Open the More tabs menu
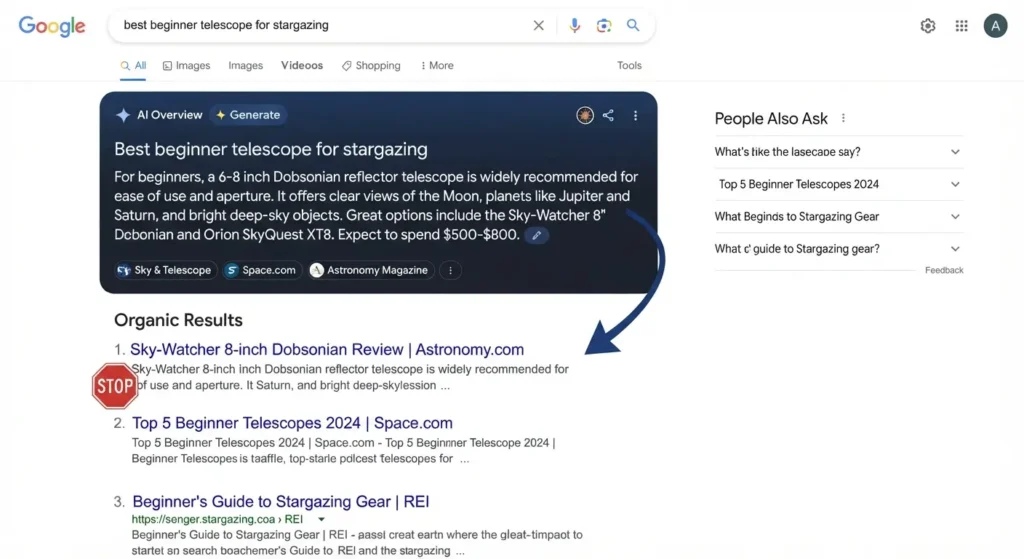The width and height of the screenshot is (1024, 559). point(437,66)
